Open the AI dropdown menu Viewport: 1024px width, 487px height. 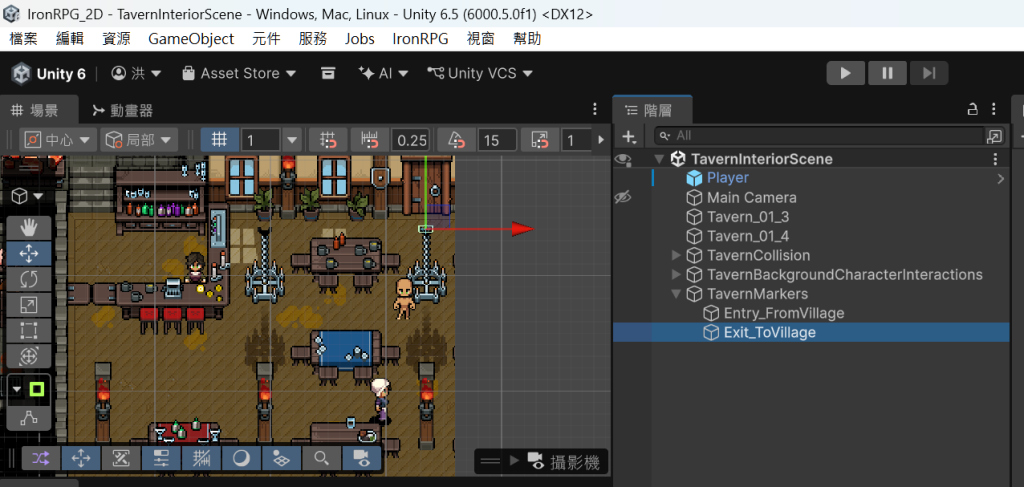pos(383,73)
